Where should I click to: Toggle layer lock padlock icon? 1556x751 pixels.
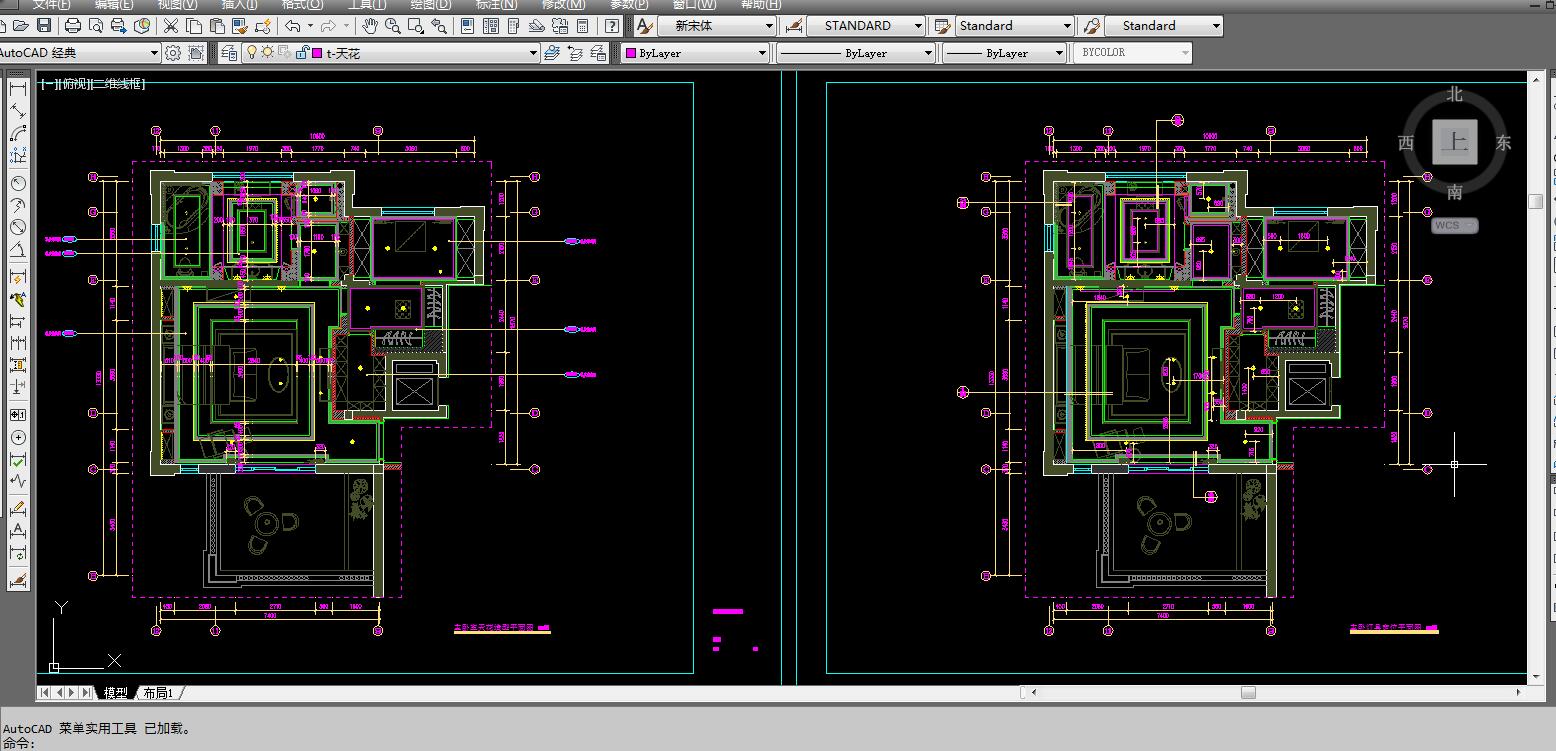[301, 53]
